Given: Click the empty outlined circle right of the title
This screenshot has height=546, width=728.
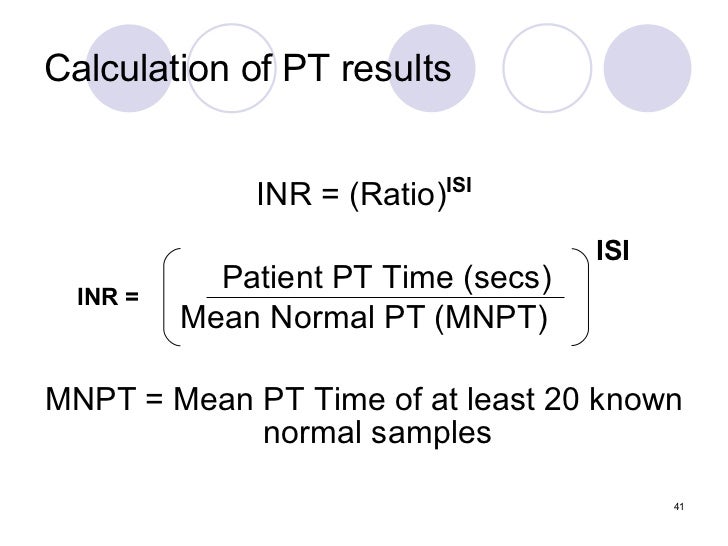Looking at the screenshot, I should click(546, 68).
